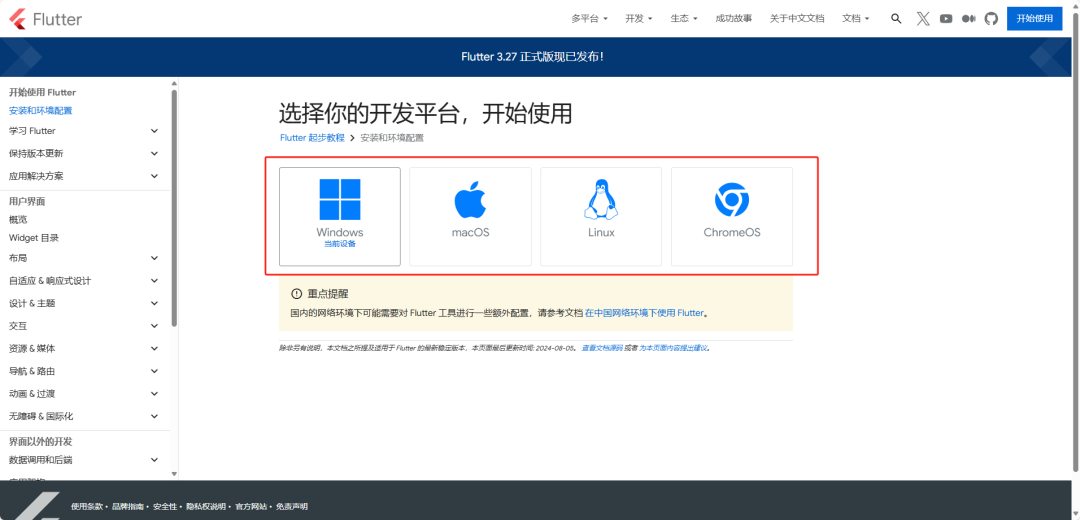Expand 动画 & 过渡 sidebar section
The height and width of the screenshot is (520, 1080).
pos(84,394)
